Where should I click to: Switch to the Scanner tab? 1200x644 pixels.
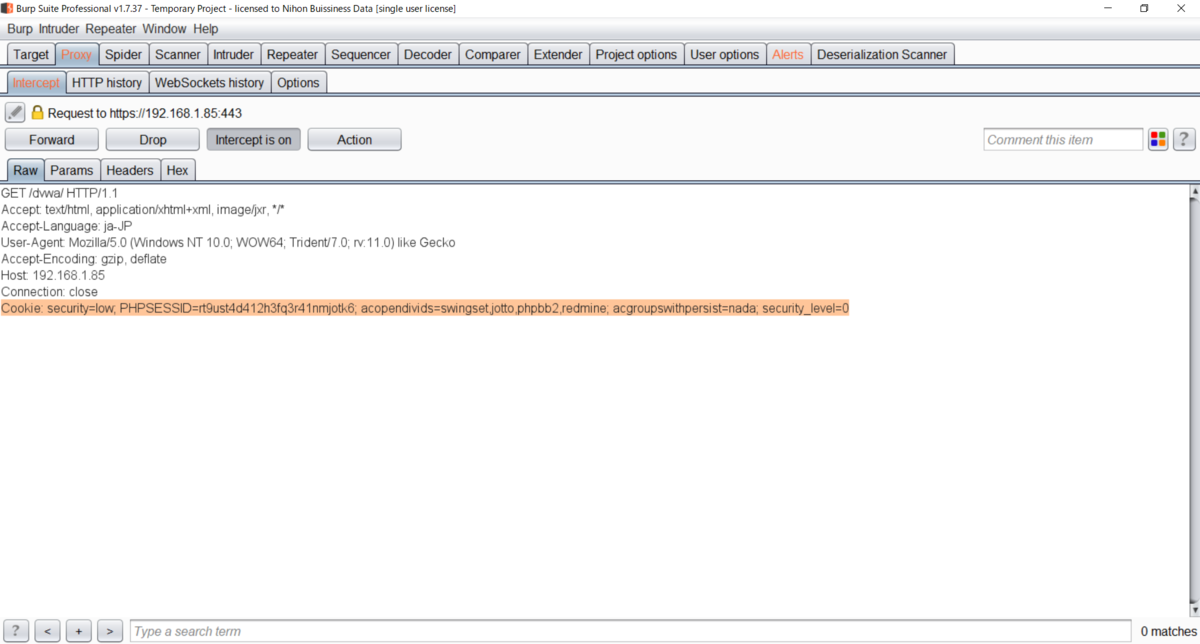(x=178, y=54)
